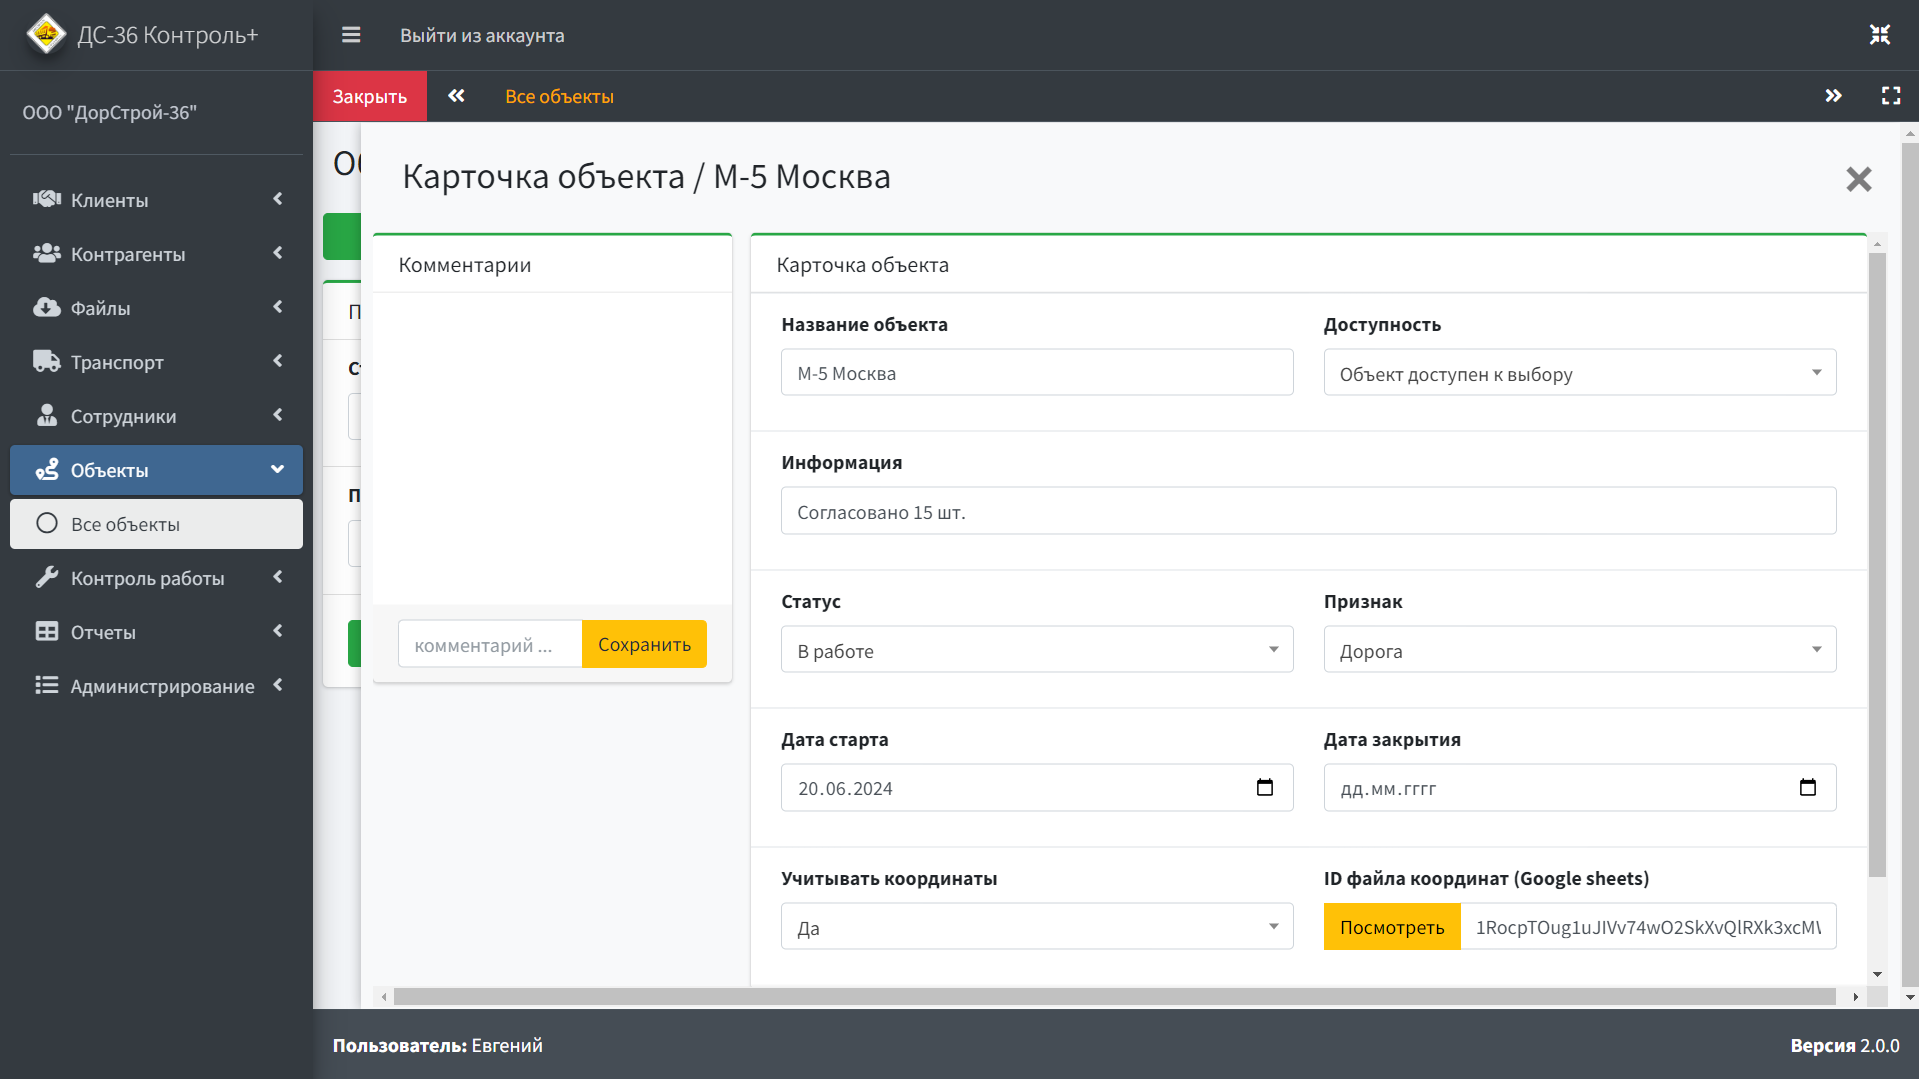1919x1079 pixels.
Task: Open calendar picker for Дата старта
Action: tap(1265, 788)
